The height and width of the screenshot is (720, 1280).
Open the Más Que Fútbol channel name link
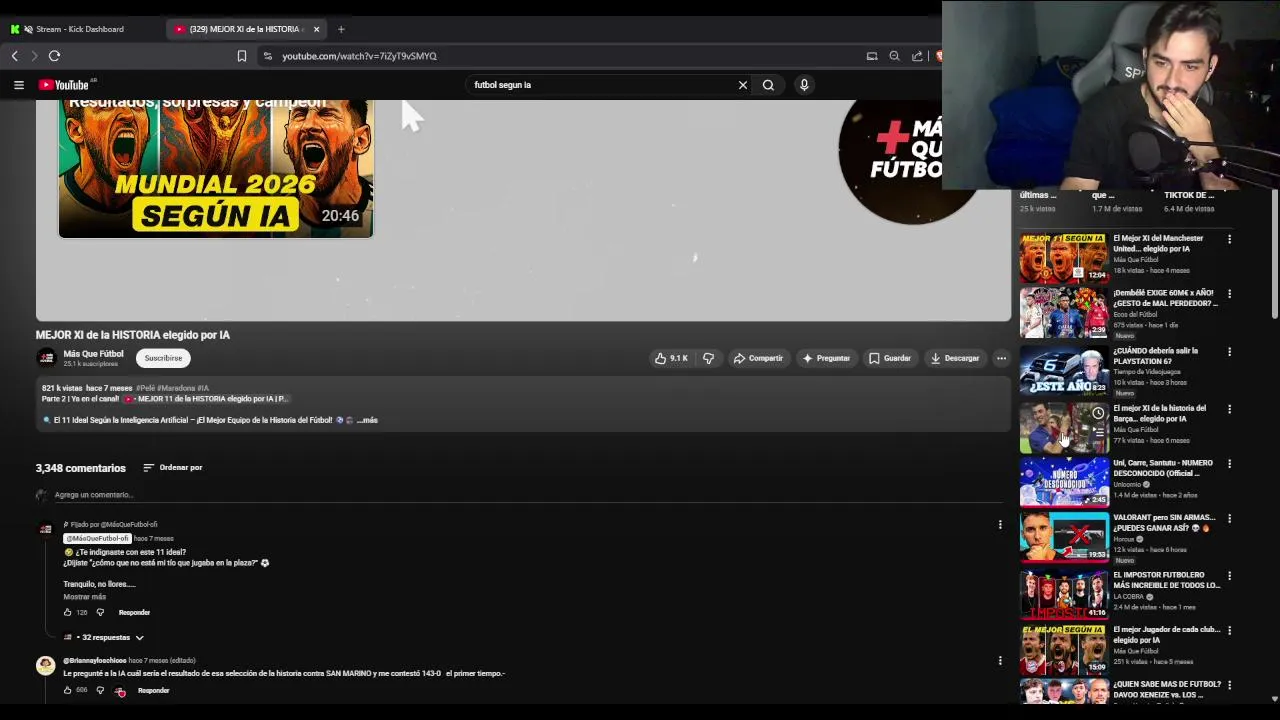point(93,354)
